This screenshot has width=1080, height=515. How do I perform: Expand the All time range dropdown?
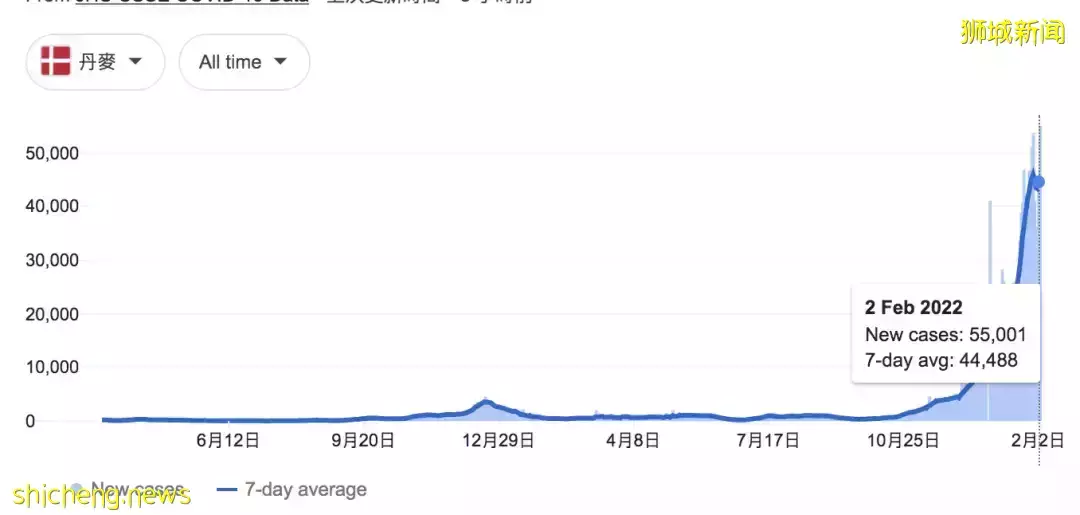click(x=243, y=62)
